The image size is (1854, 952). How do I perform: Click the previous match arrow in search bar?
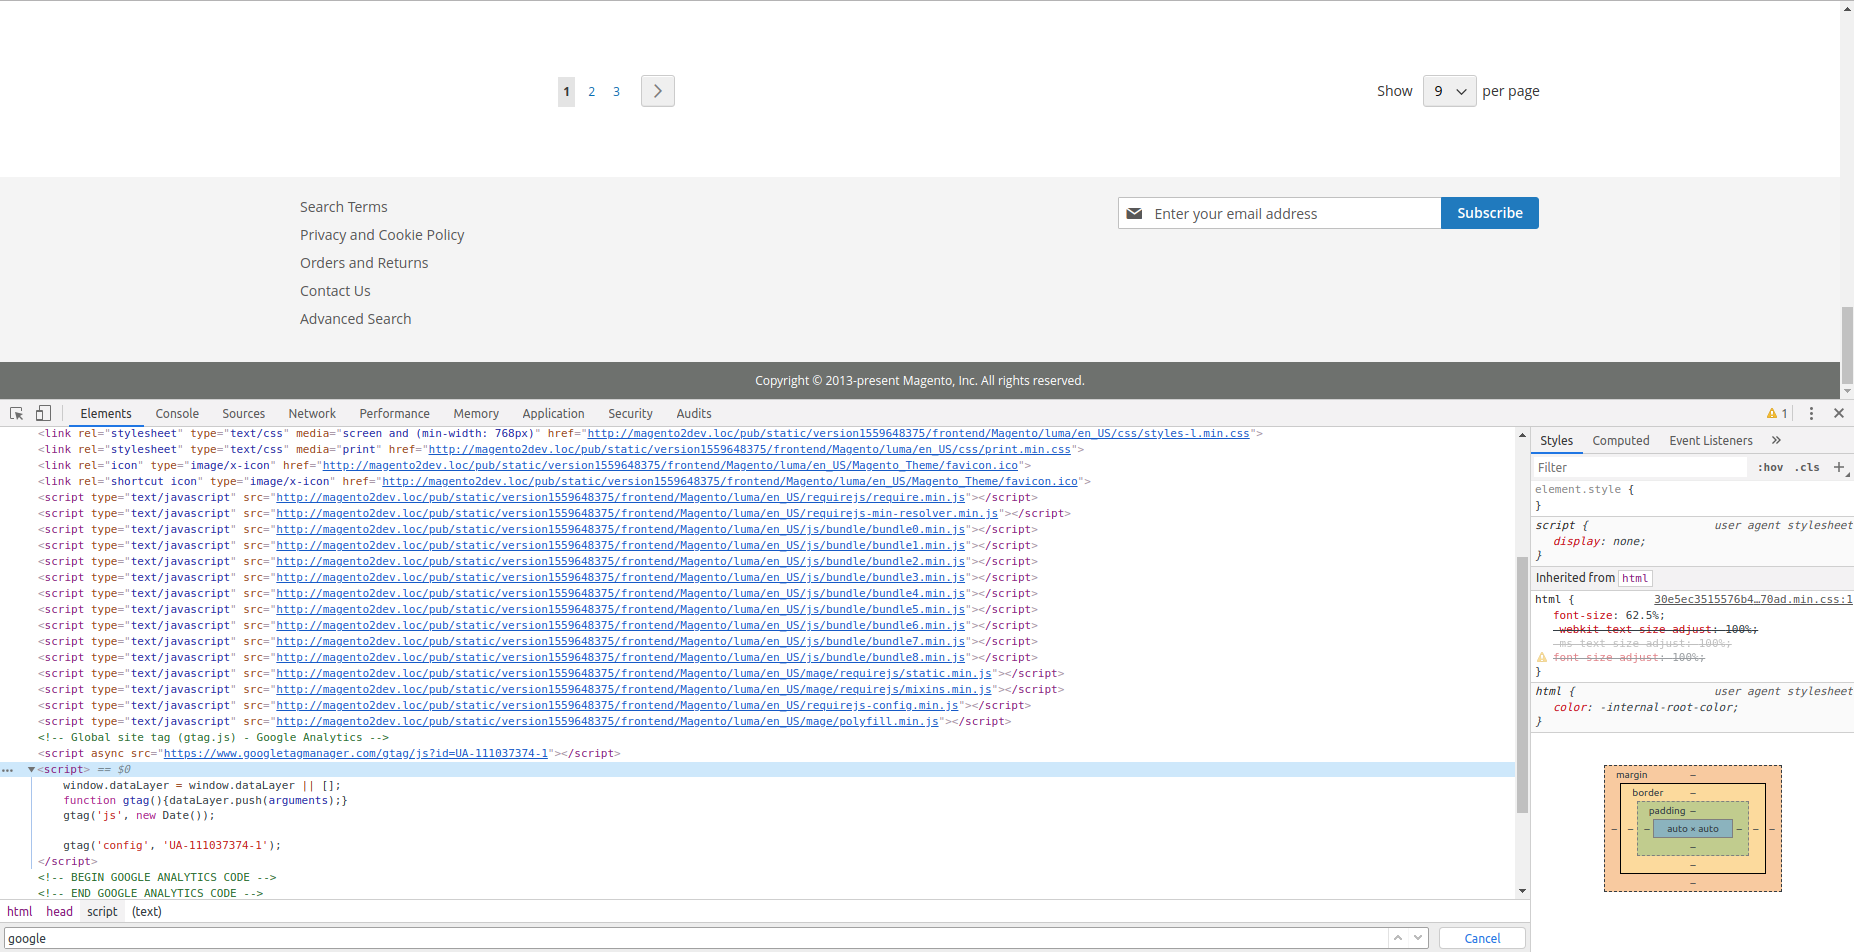point(1396,937)
